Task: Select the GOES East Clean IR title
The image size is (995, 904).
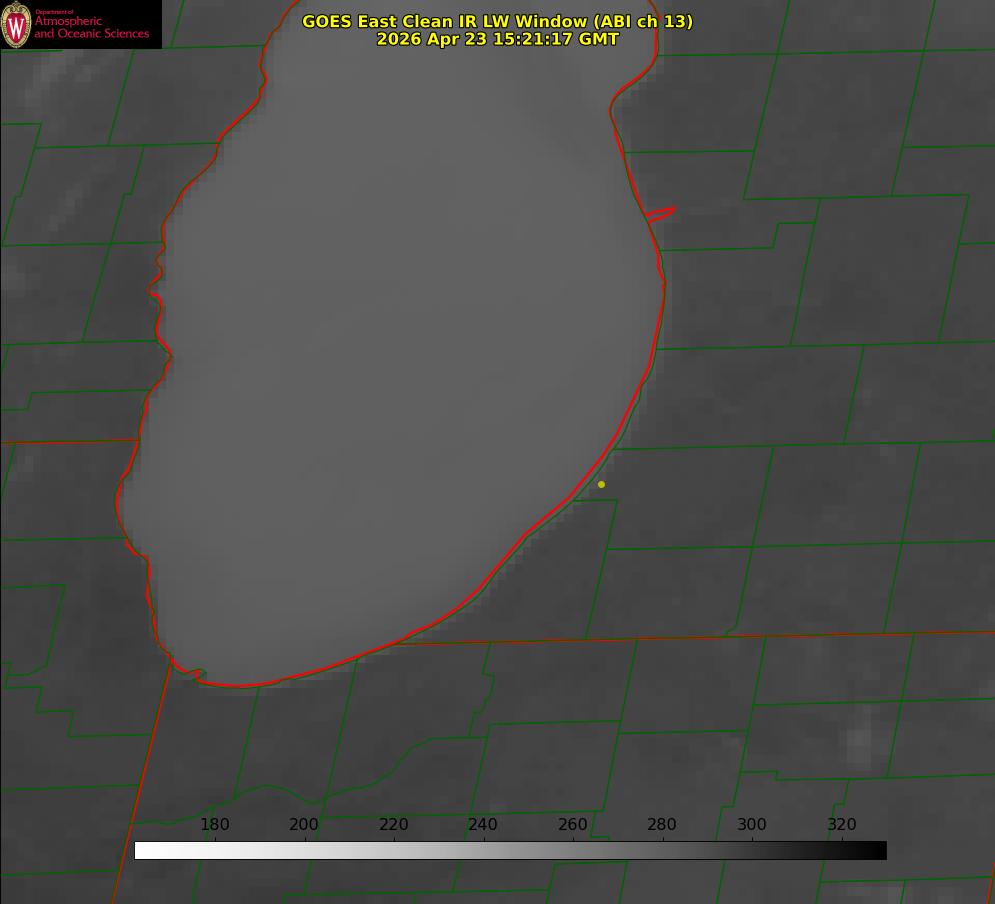Action: pyautogui.click(x=497, y=21)
